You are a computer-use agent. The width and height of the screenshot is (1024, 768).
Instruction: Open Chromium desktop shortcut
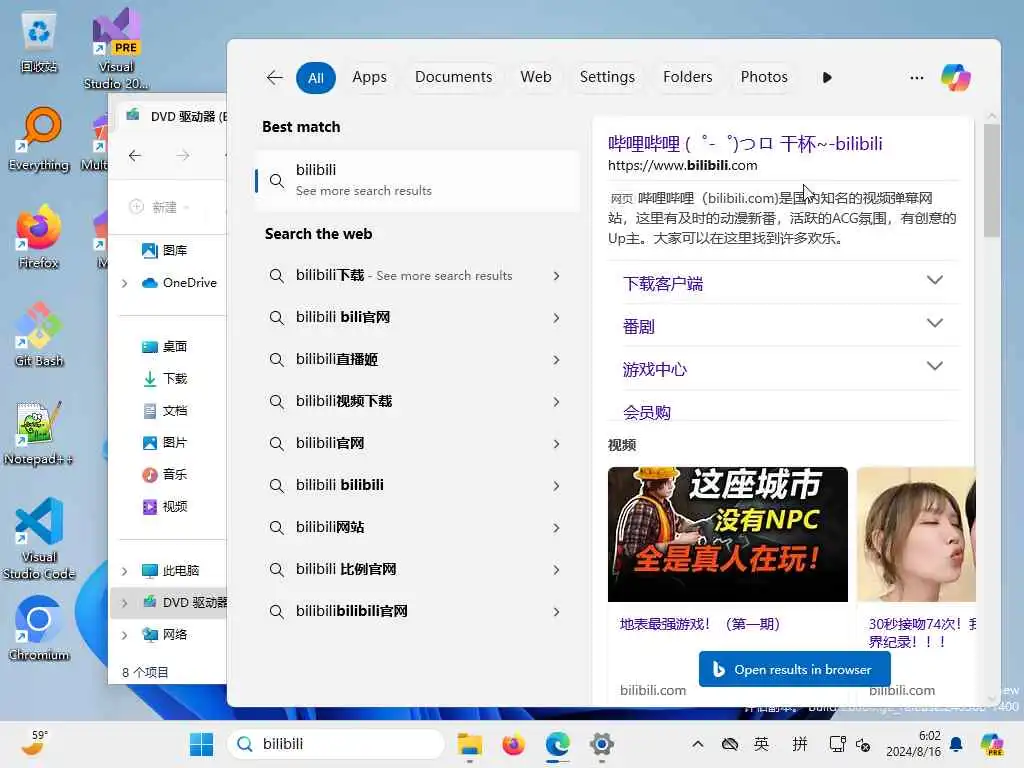(x=39, y=628)
